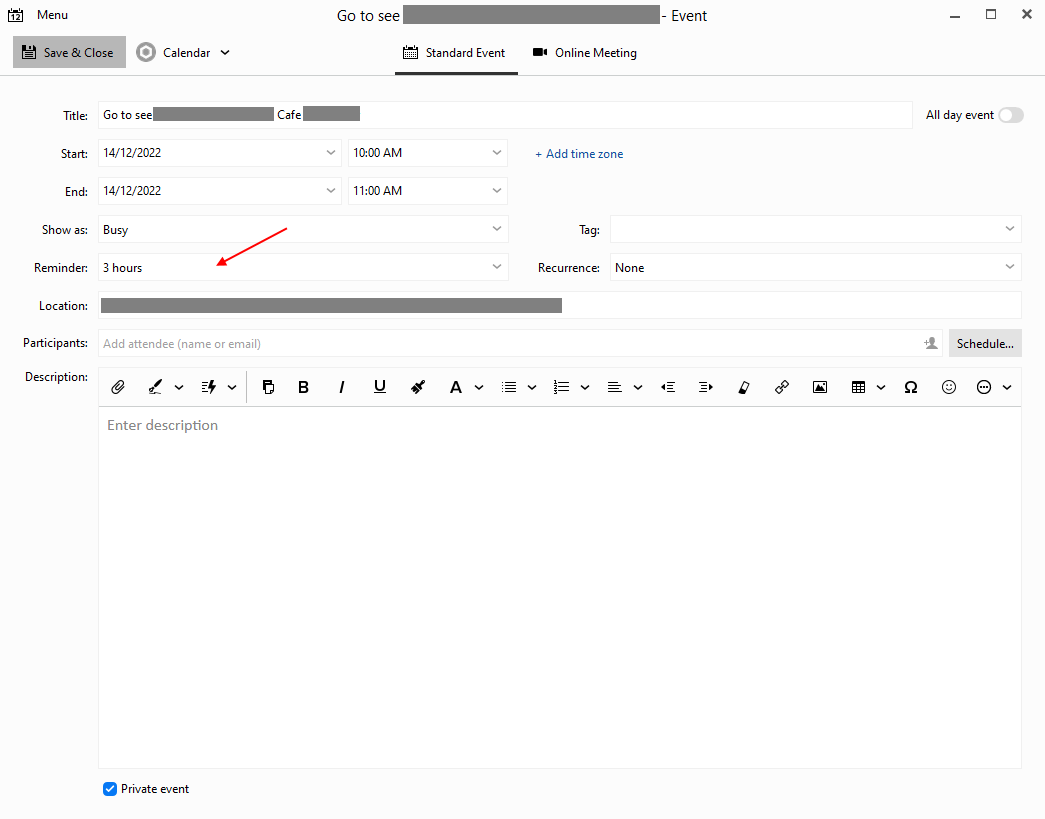Insert a hyperlink with the link icon

(782, 387)
